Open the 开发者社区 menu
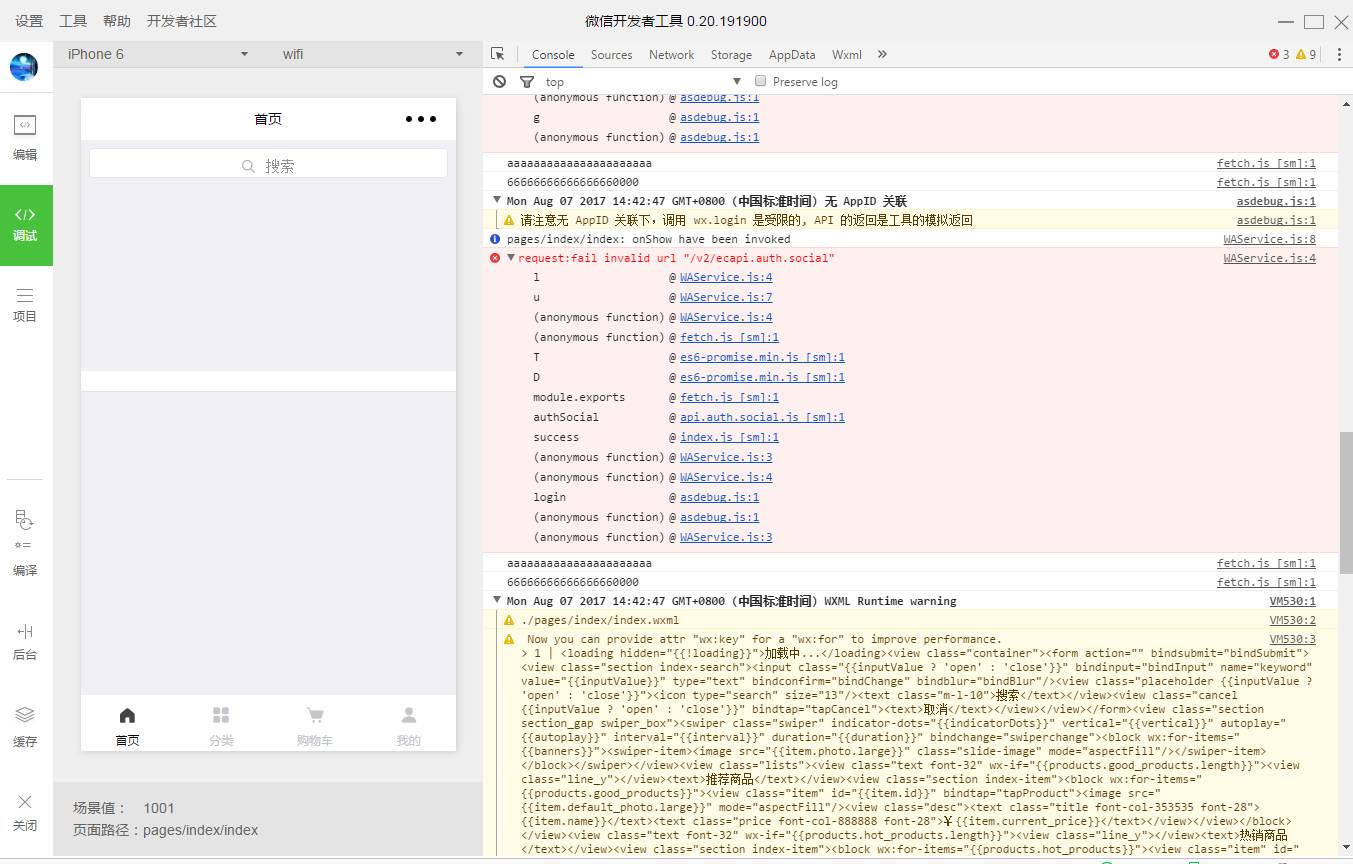The width and height of the screenshot is (1353, 864). 182,21
